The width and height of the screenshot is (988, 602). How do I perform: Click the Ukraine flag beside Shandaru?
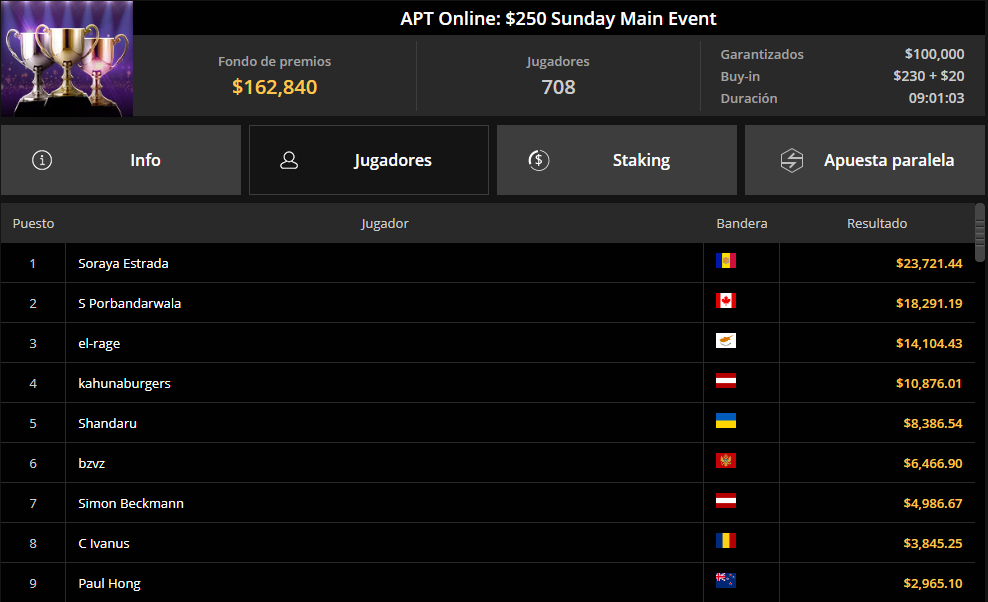[726, 420]
